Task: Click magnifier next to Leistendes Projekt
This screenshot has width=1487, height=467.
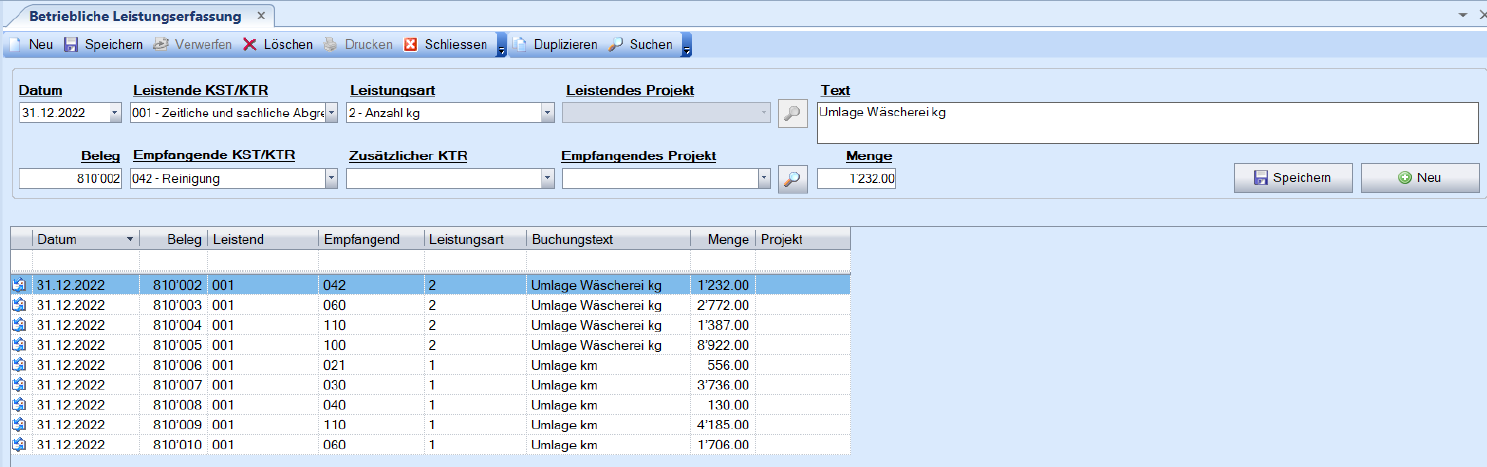Action: tap(792, 113)
